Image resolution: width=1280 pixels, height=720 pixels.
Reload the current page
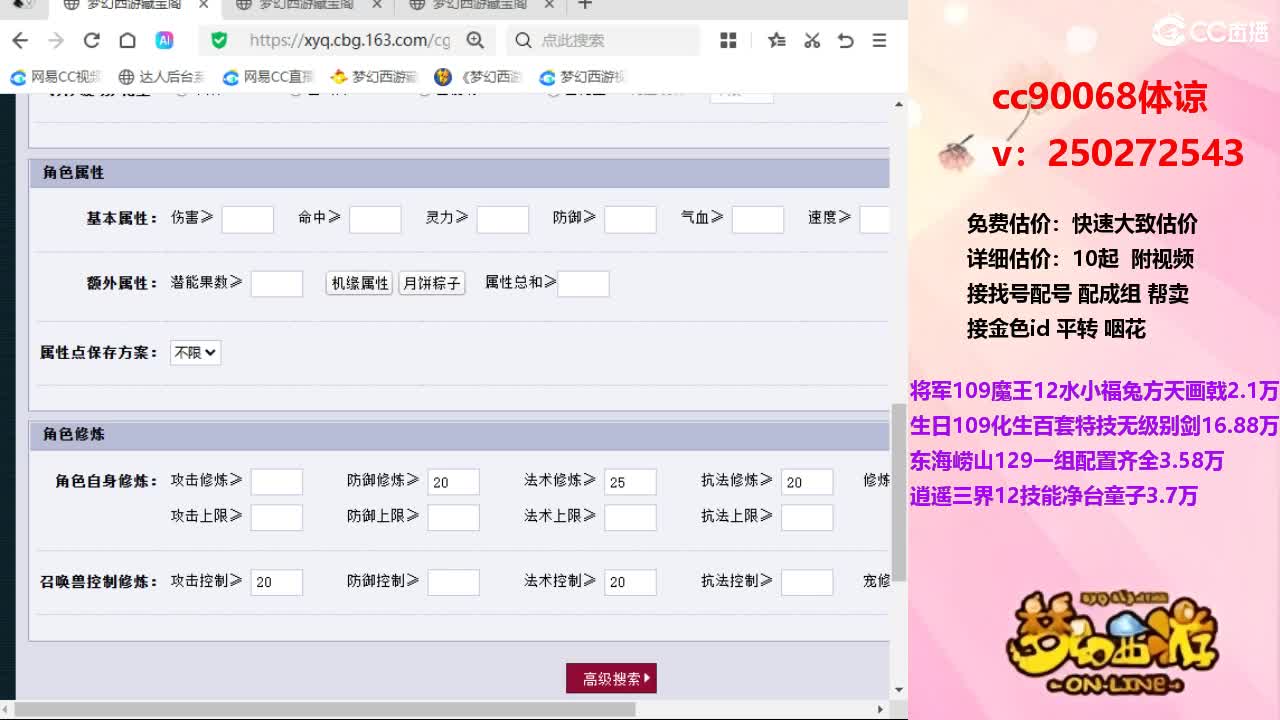(91, 41)
